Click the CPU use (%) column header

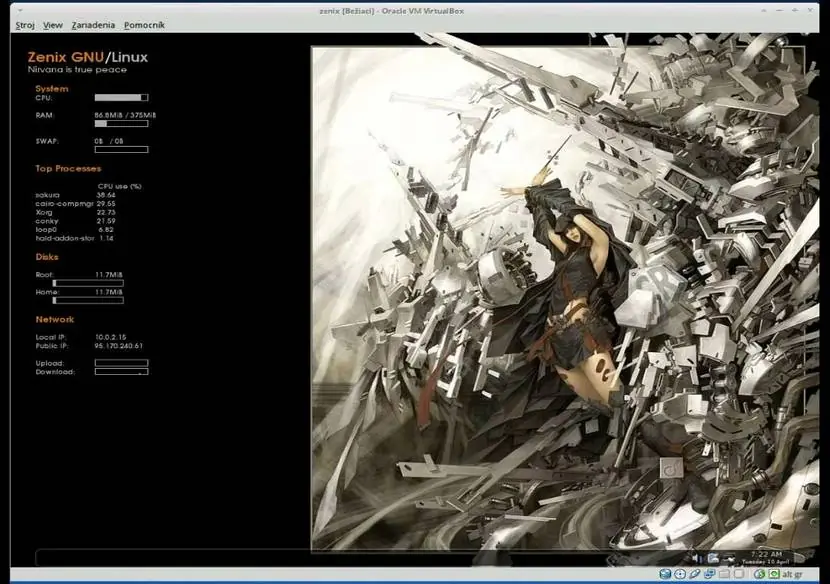[x=120, y=186]
